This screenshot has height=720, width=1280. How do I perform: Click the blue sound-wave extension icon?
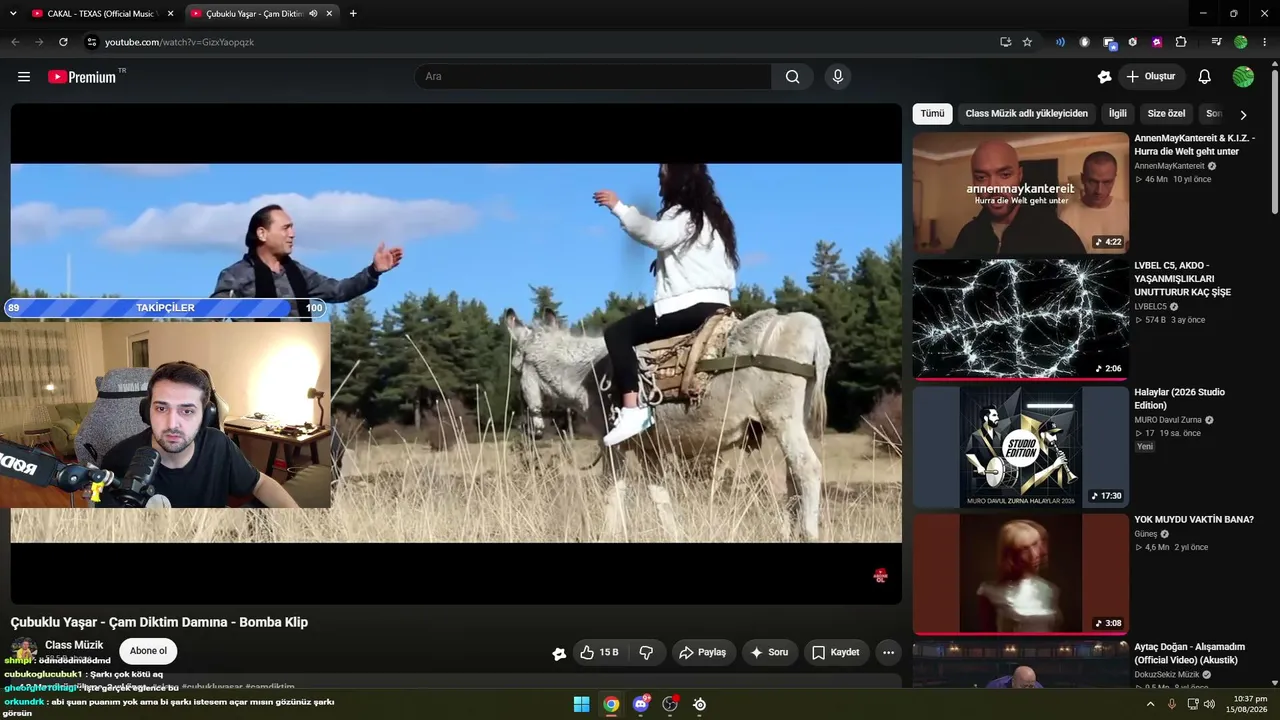1060,42
